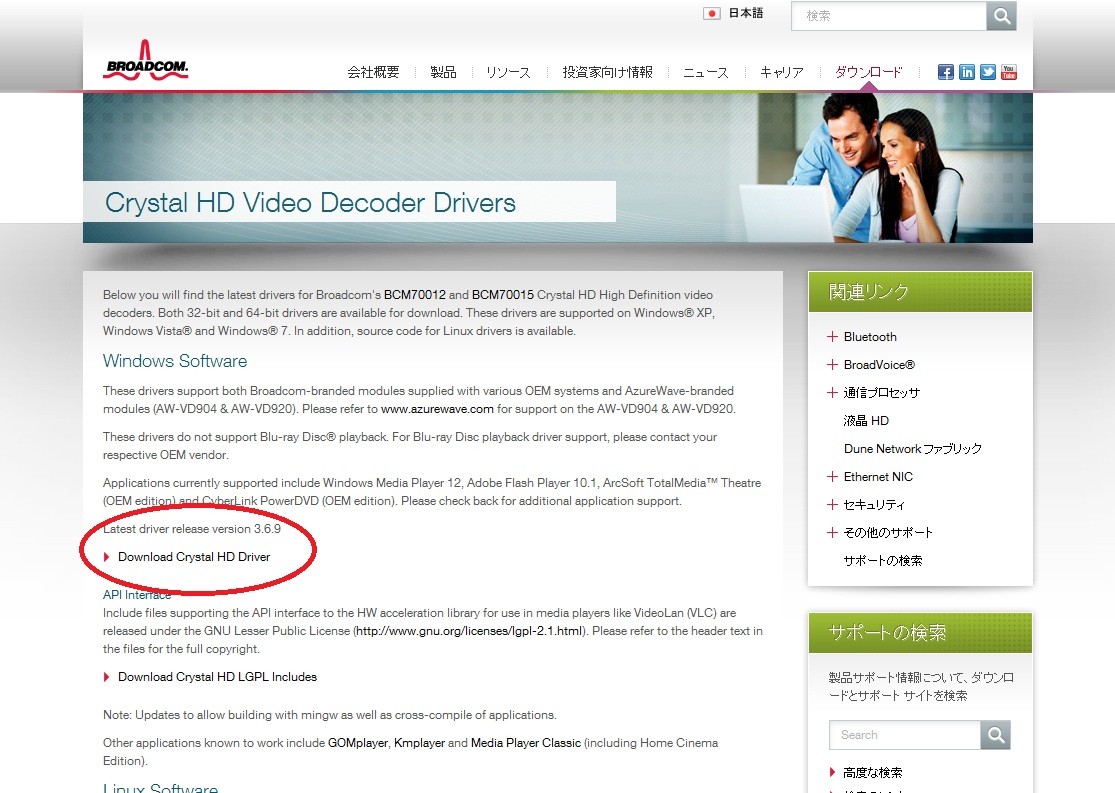Click the Windows Software heading
1115x793 pixels.
175,361
